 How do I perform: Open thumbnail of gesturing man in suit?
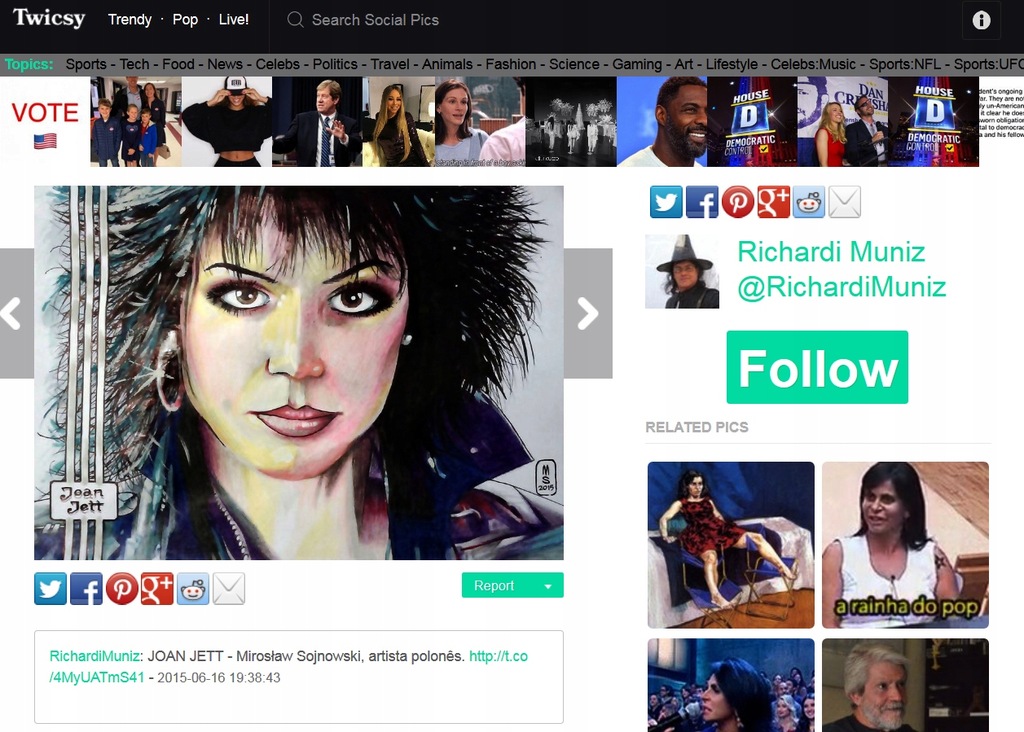click(x=317, y=122)
